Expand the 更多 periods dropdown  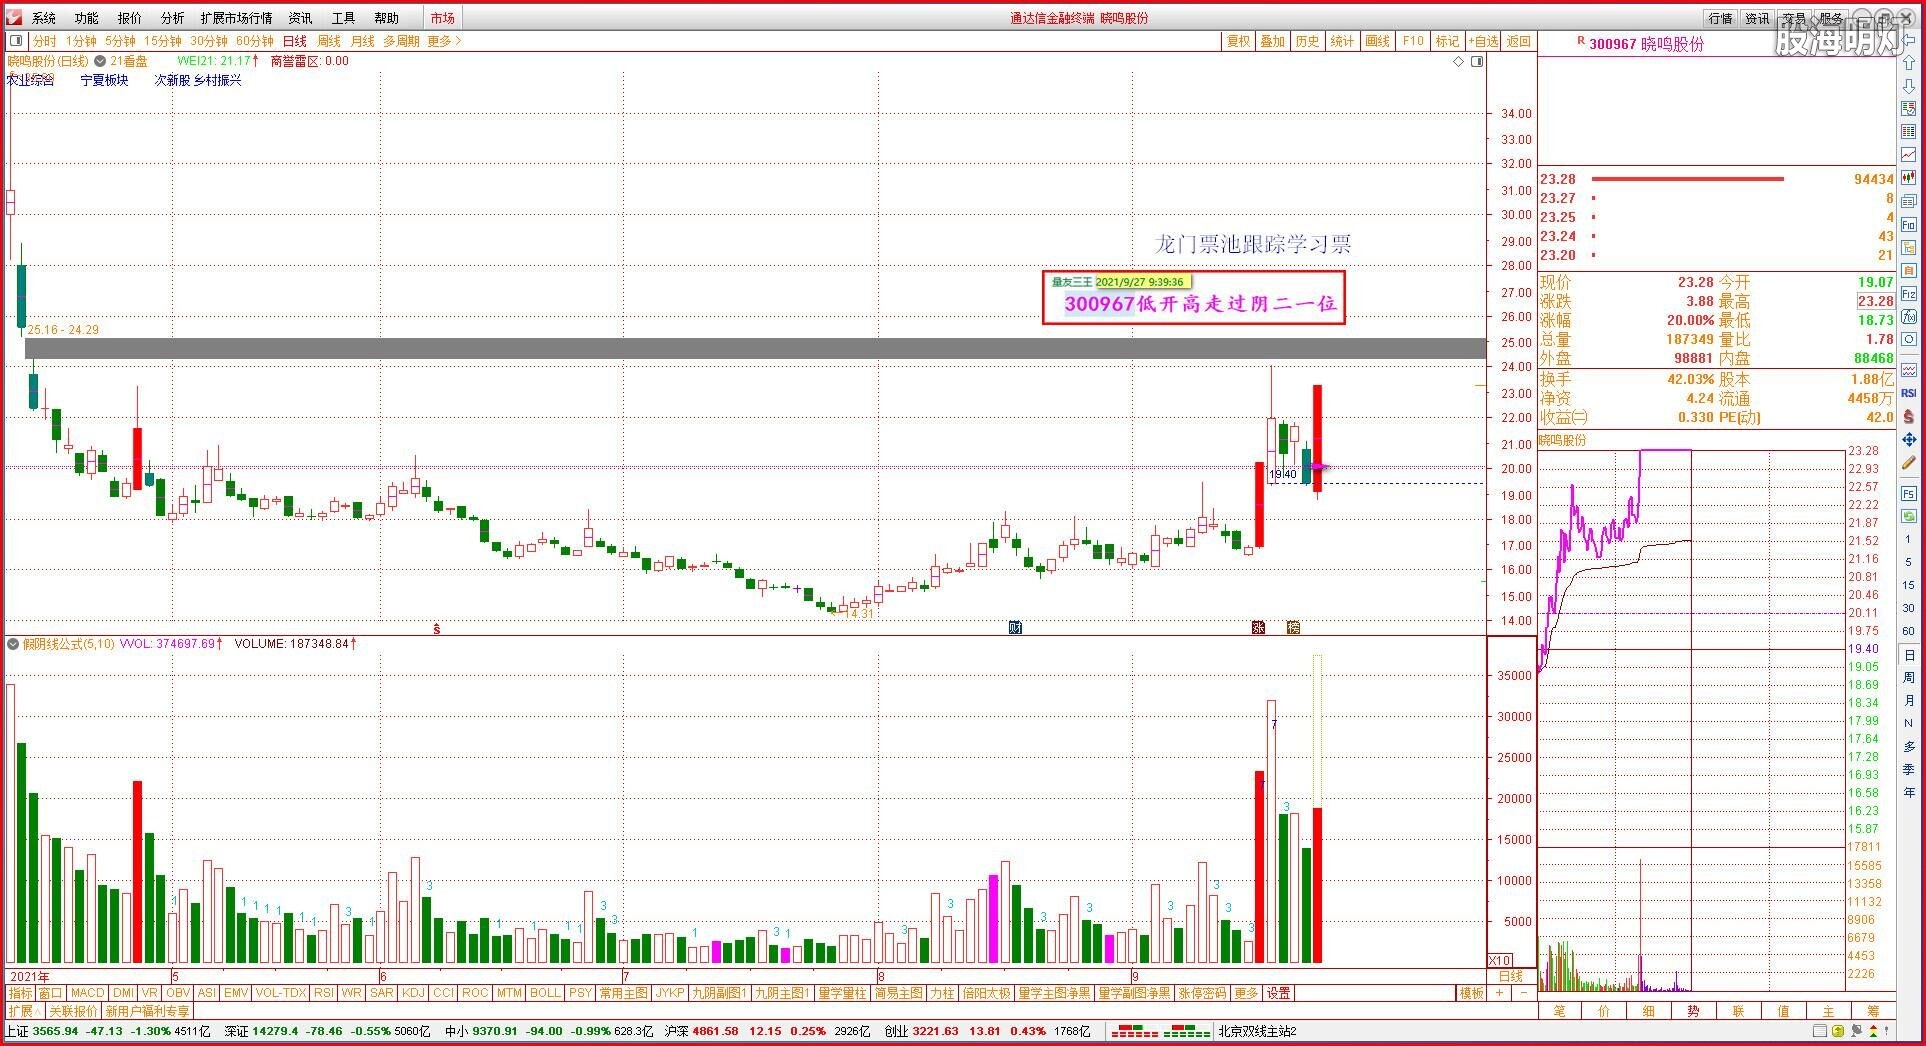click(x=444, y=41)
